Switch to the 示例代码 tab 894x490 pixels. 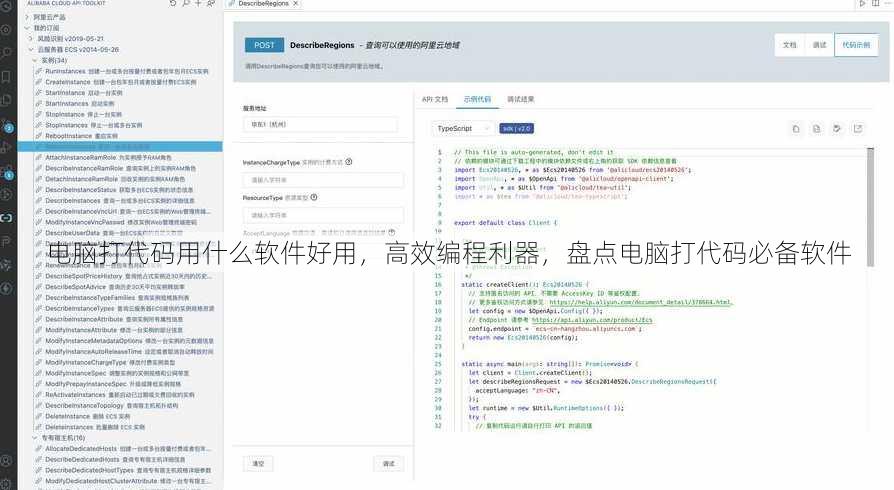tap(477, 99)
